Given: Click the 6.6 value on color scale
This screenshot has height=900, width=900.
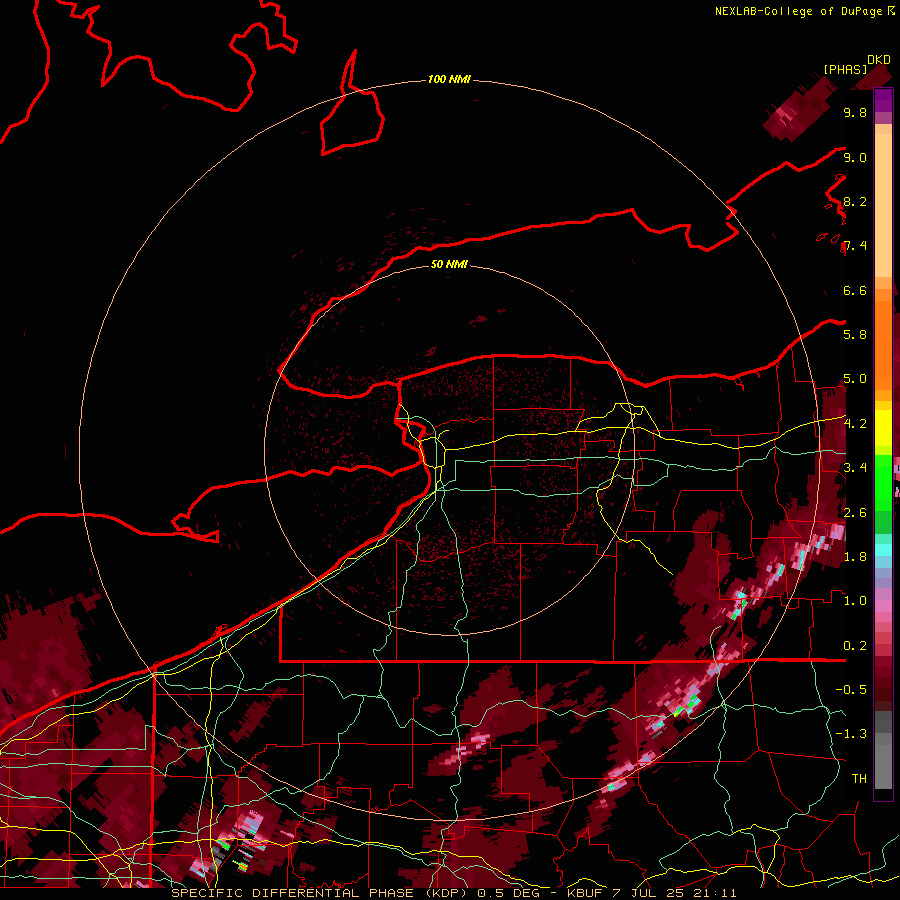Looking at the screenshot, I should [855, 290].
